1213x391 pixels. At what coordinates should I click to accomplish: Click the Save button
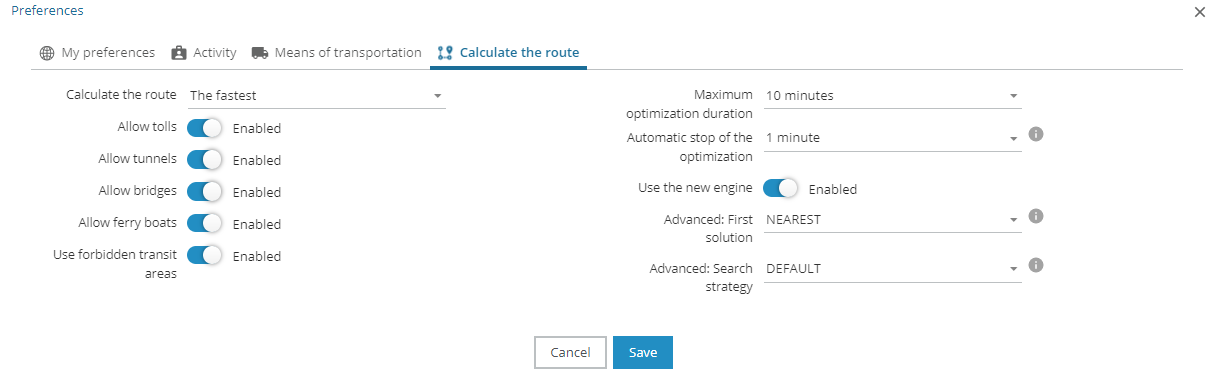click(643, 352)
